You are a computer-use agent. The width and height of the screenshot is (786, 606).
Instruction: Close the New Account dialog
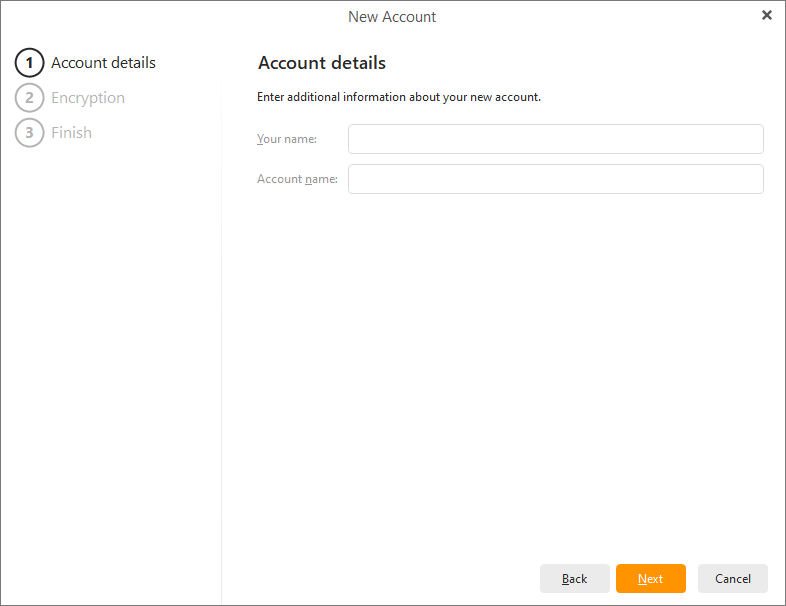[x=767, y=16]
